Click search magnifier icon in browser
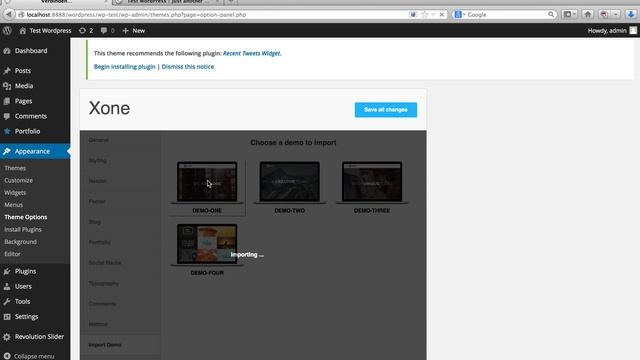This screenshot has height=360, width=640. click(551, 15)
